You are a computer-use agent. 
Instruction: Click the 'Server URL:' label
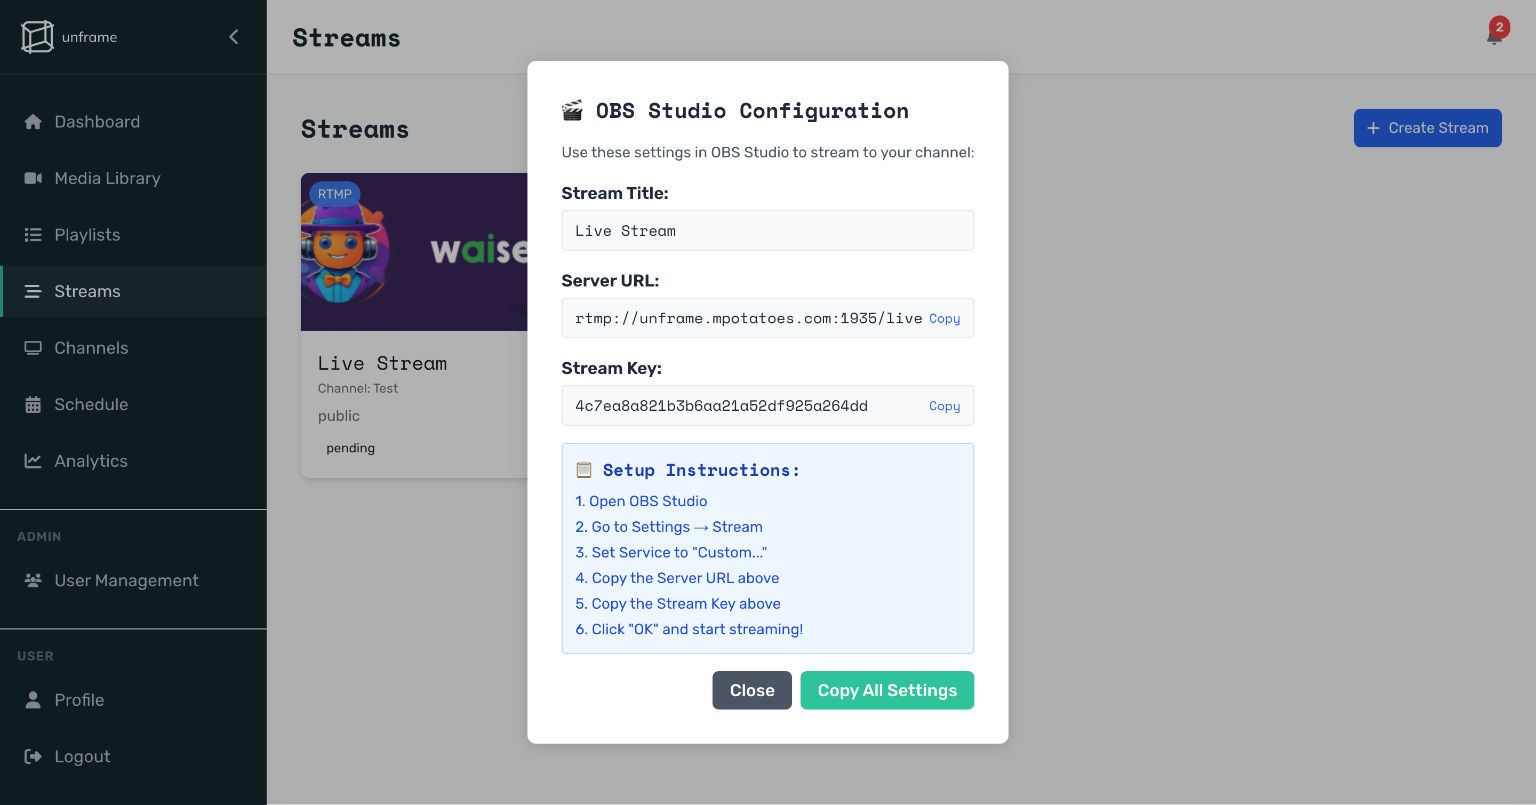click(x=610, y=281)
